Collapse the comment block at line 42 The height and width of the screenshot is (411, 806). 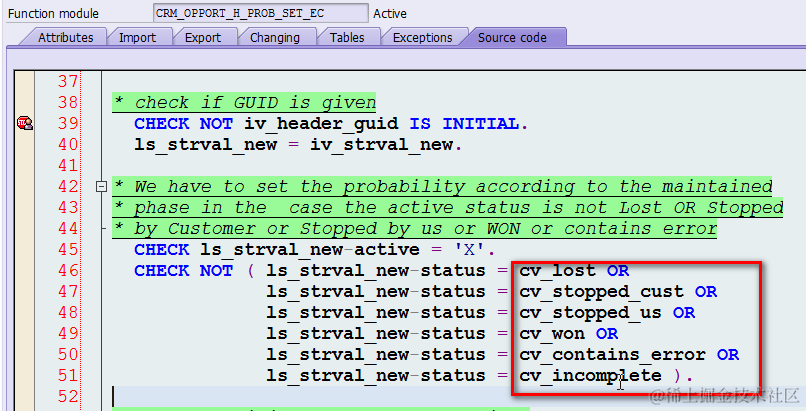pos(101,186)
